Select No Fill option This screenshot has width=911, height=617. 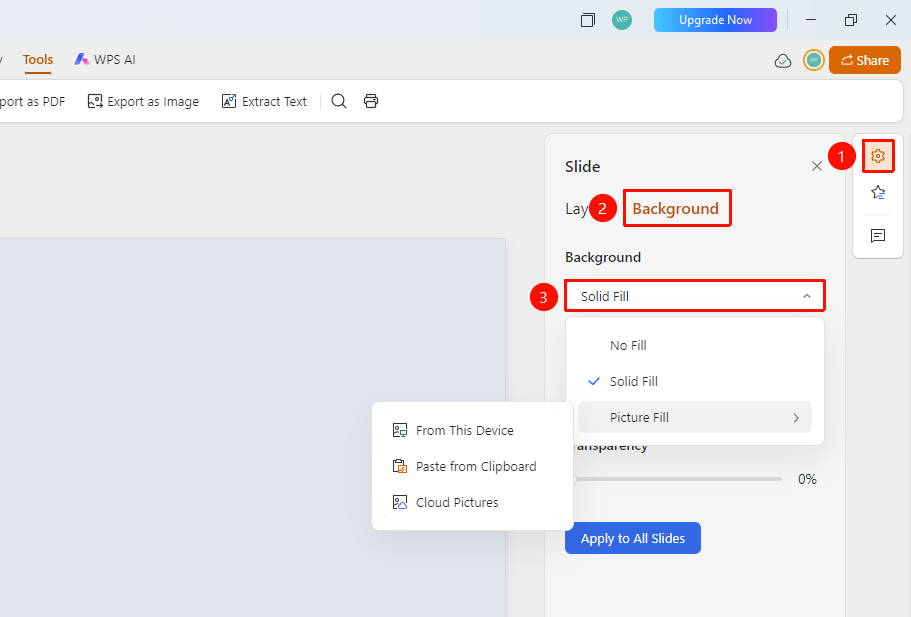click(x=694, y=345)
